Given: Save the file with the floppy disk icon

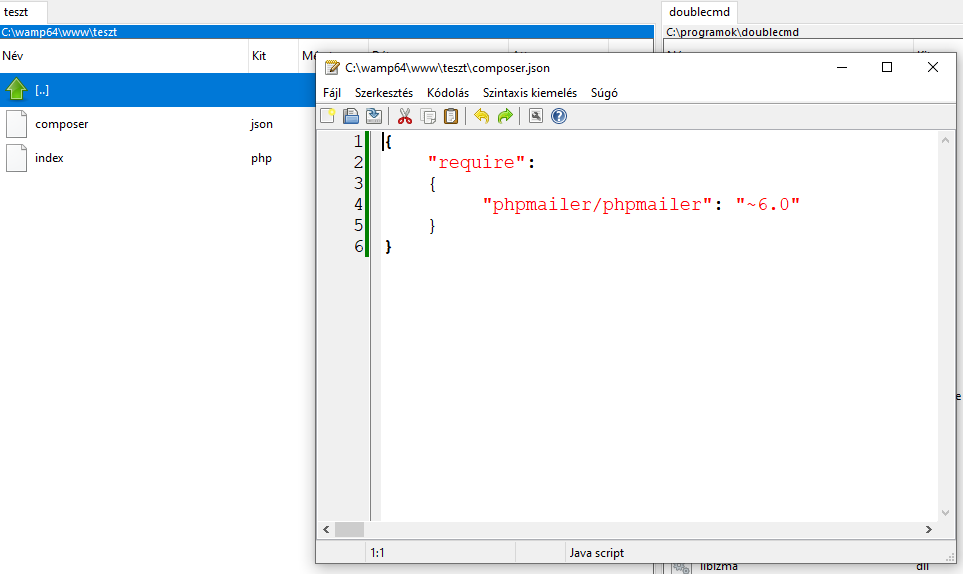Looking at the screenshot, I should (x=351, y=116).
